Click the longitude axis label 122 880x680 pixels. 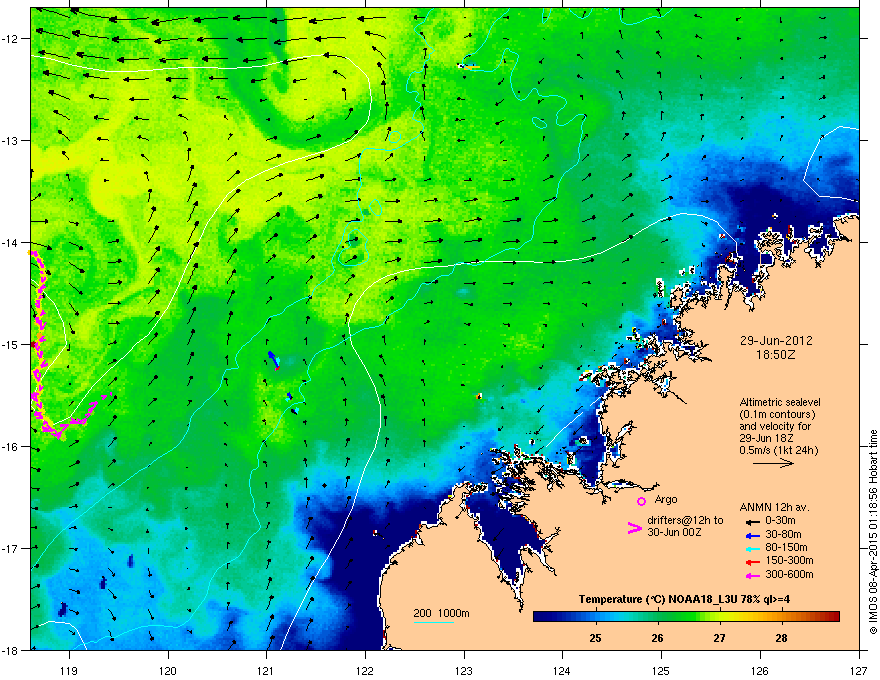(365, 670)
